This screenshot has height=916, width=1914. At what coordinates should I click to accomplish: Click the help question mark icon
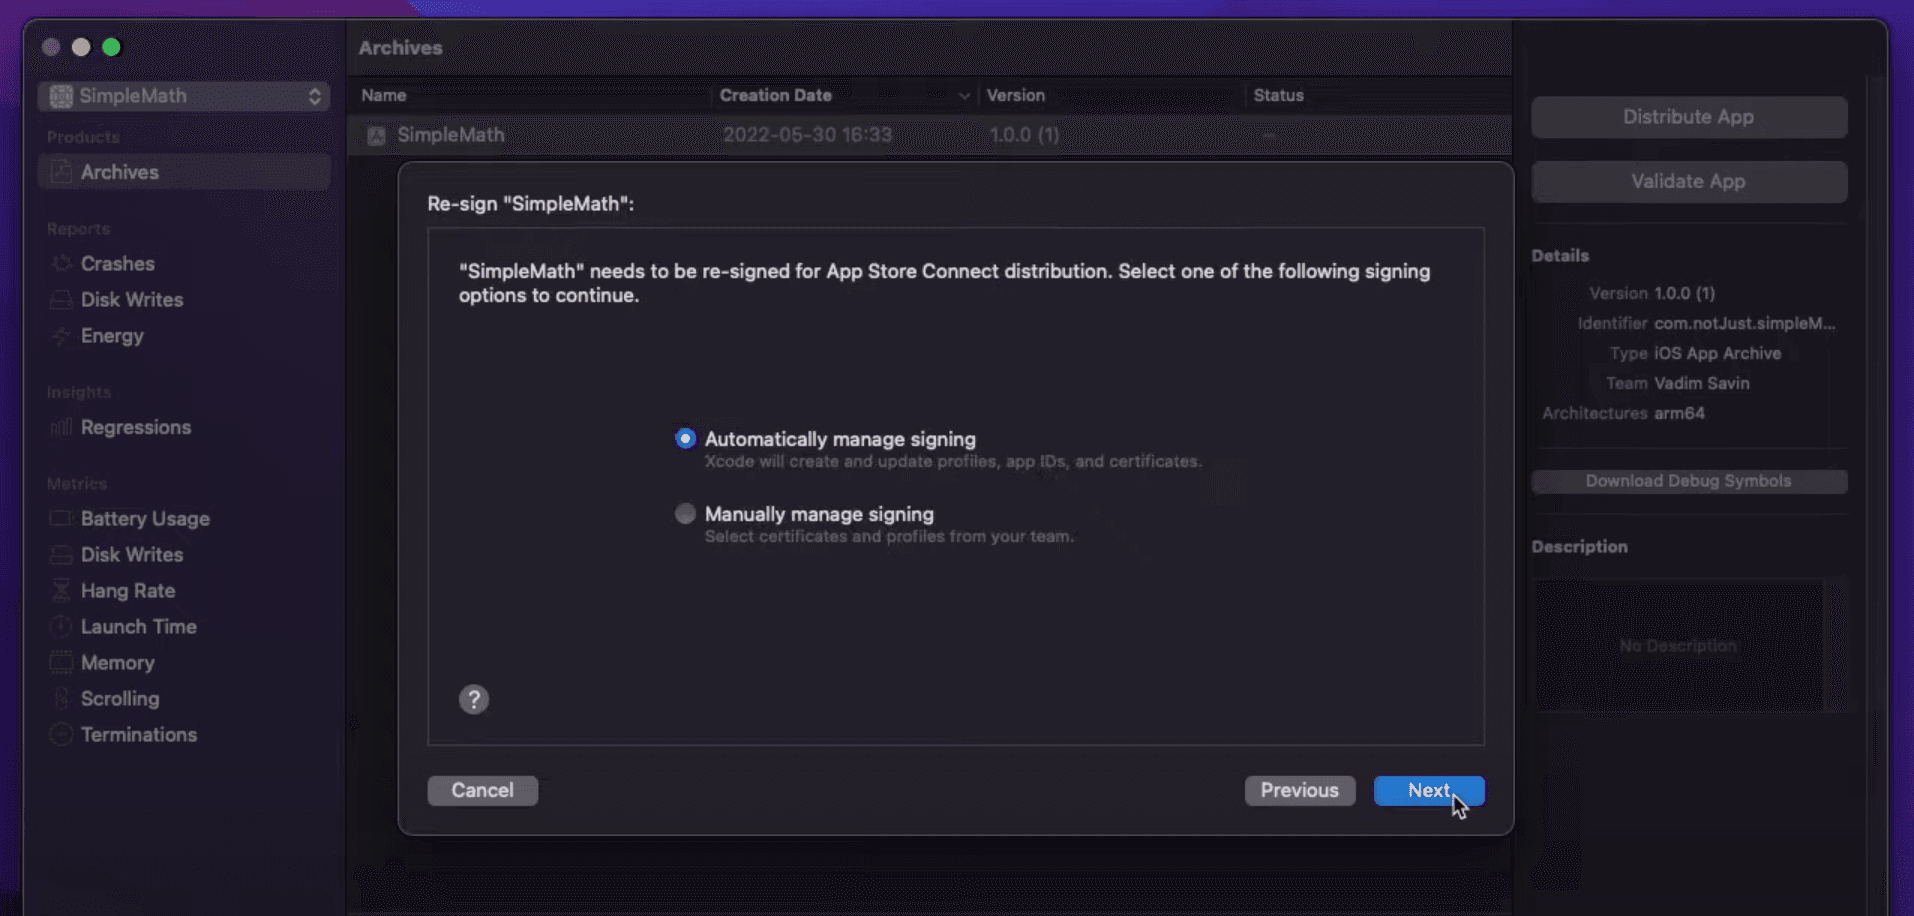474,699
